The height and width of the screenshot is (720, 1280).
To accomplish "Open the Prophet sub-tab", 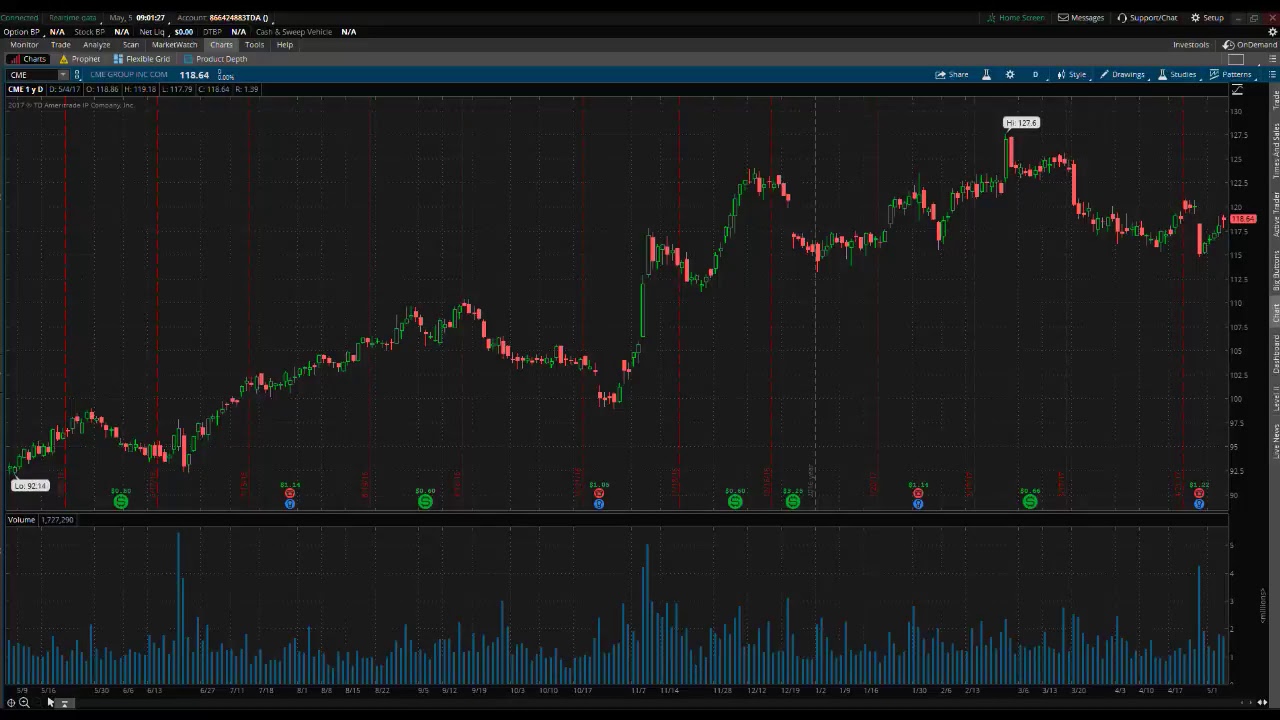I will [80, 59].
